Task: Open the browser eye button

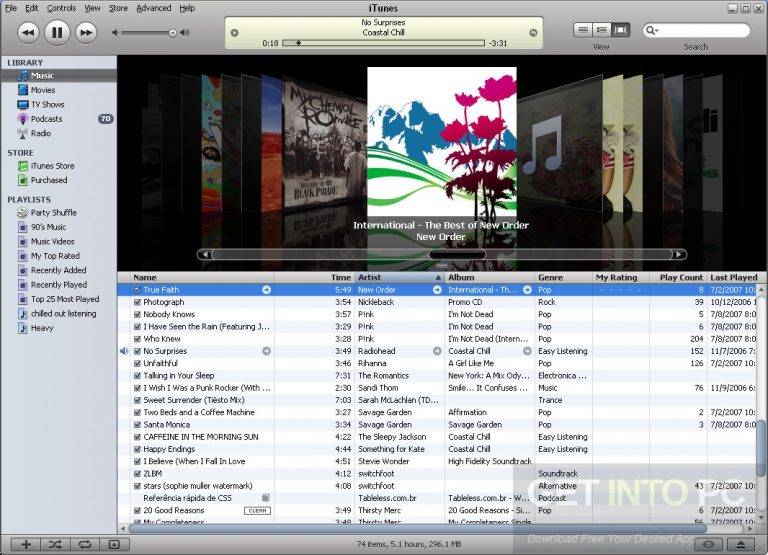Action: click(708, 544)
